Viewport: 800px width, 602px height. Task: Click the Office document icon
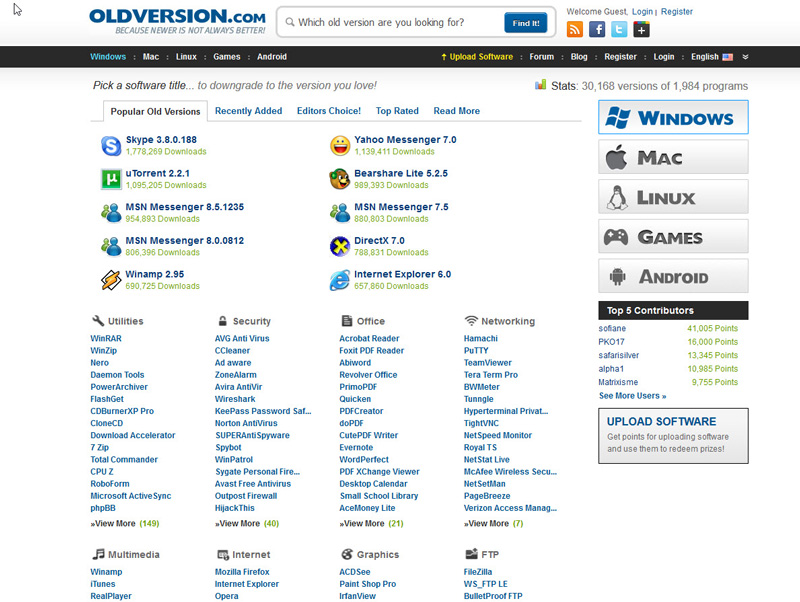pyautogui.click(x=347, y=321)
